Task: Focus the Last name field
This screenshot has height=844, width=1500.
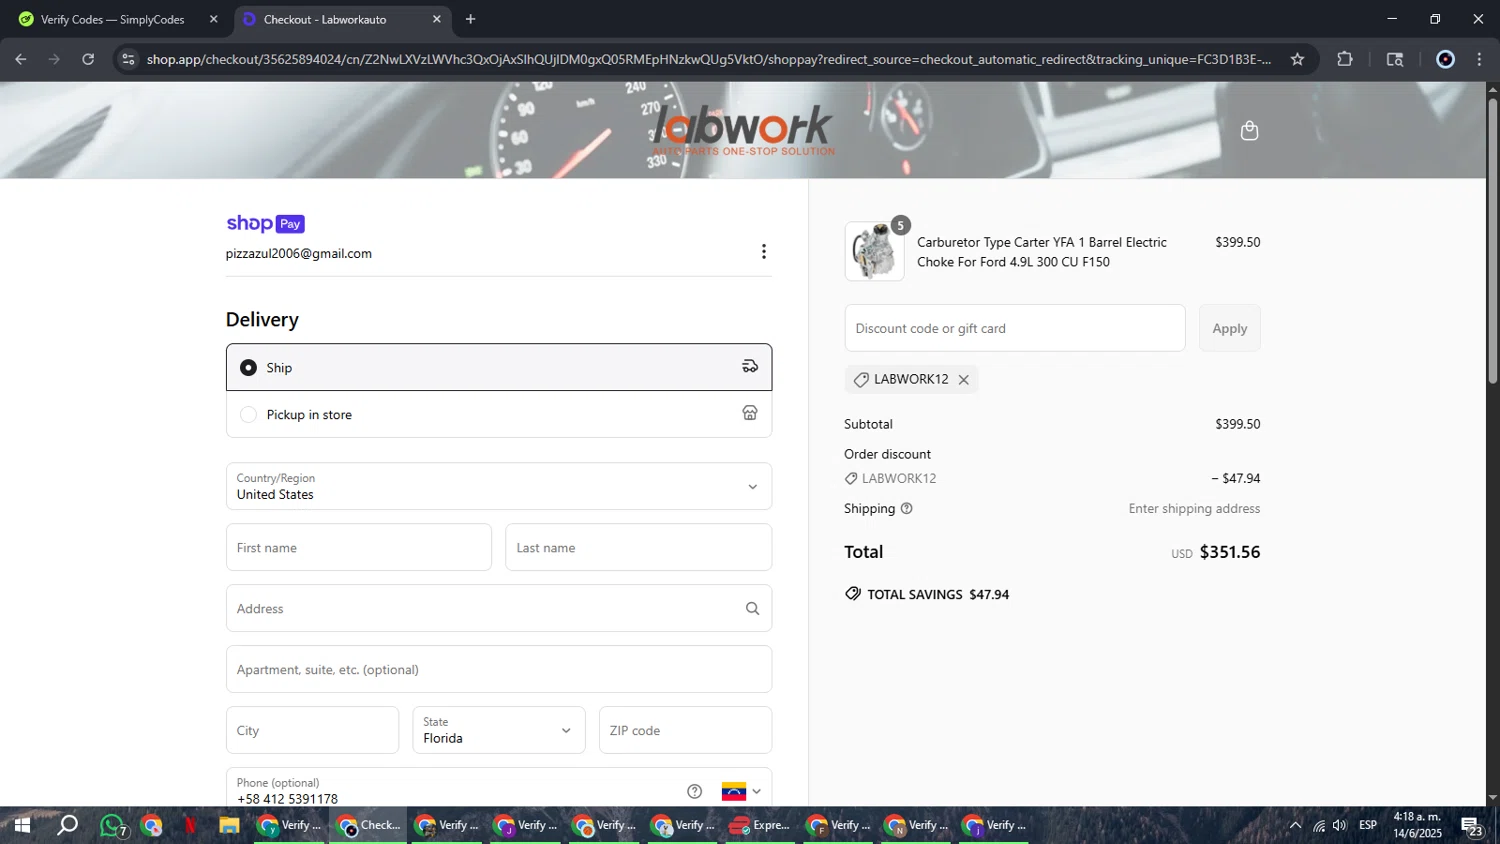Action: 638,547
